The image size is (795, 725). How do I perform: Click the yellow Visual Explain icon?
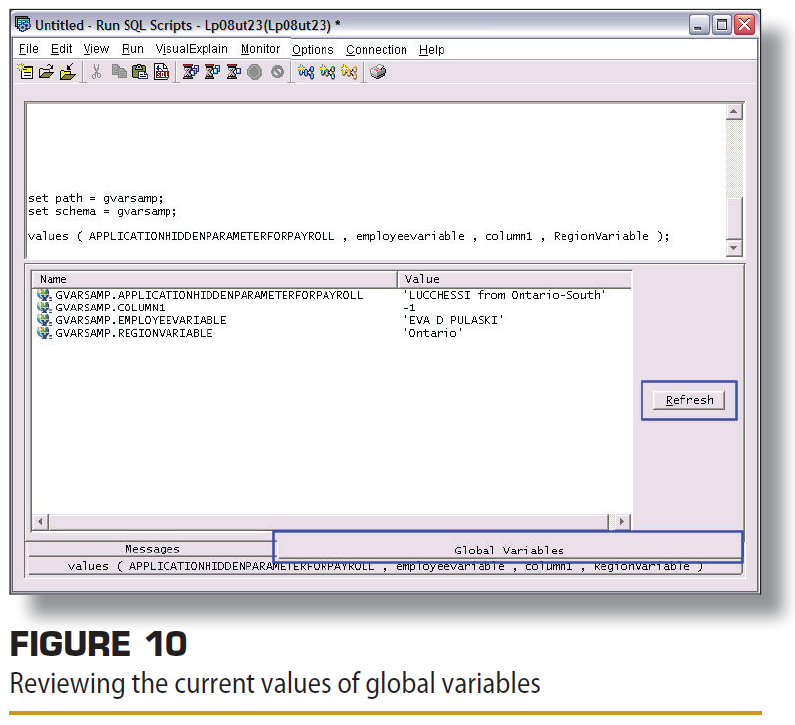[x=349, y=72]
